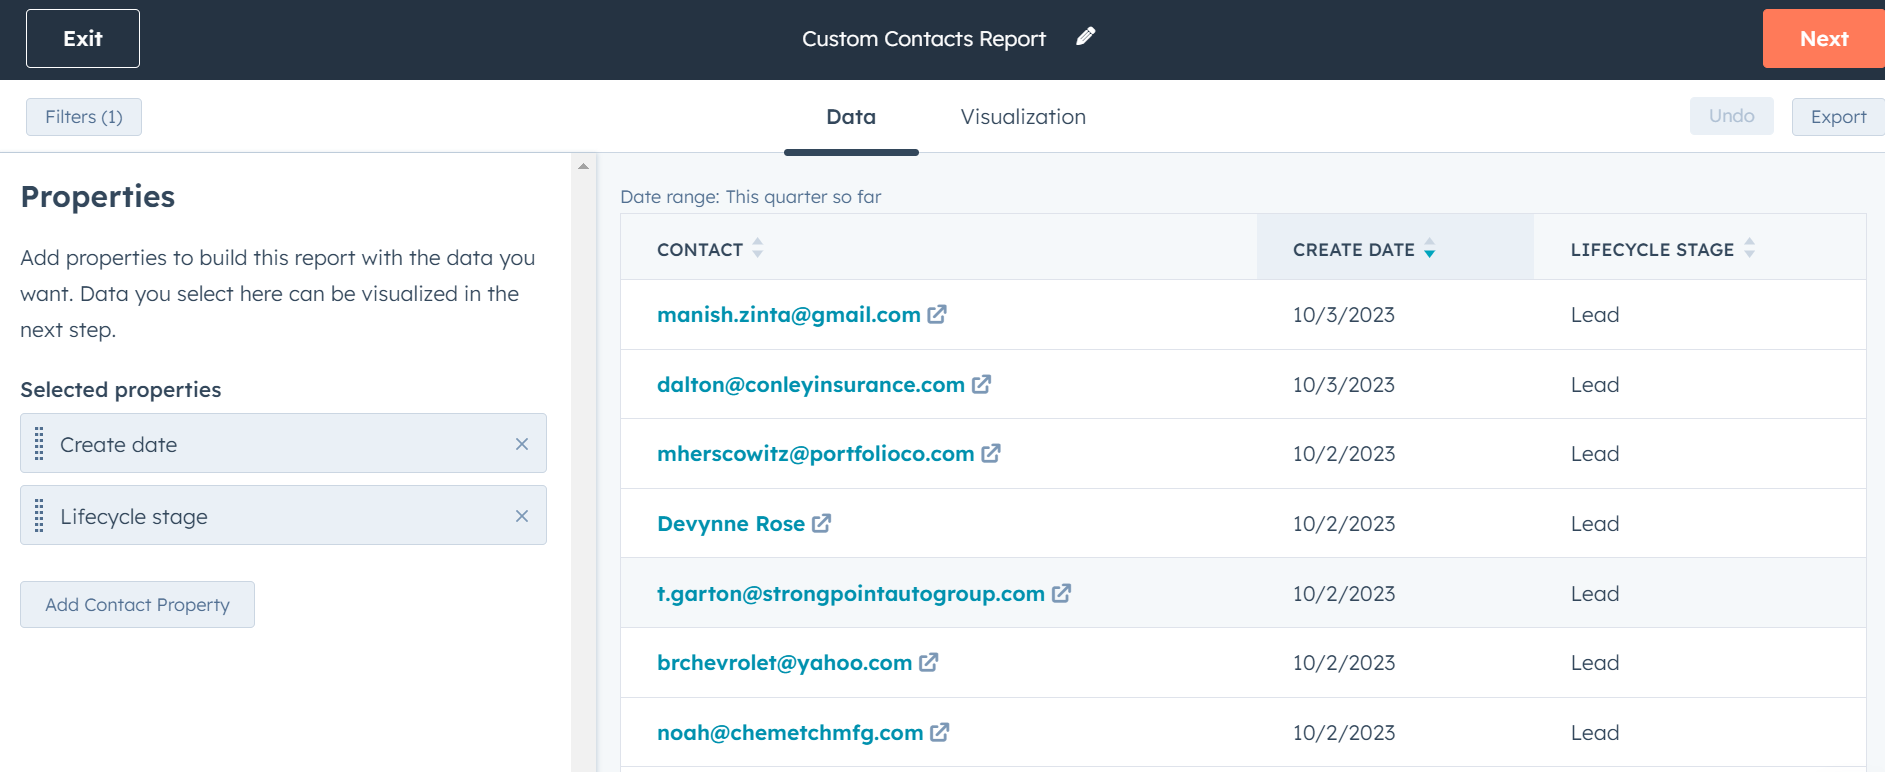
Task: Click scroll-up arrow on Properties panel scrollbar
Action: [583, 166]
